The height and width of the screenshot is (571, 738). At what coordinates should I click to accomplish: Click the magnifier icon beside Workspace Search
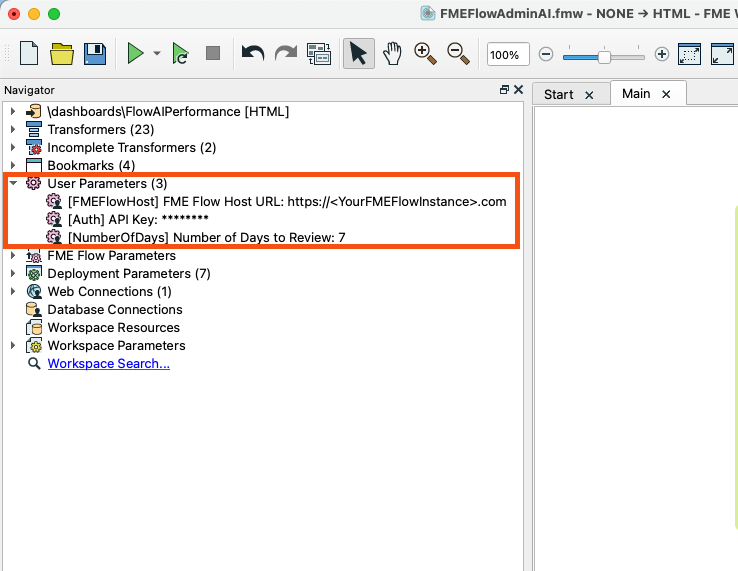(33, 363)
